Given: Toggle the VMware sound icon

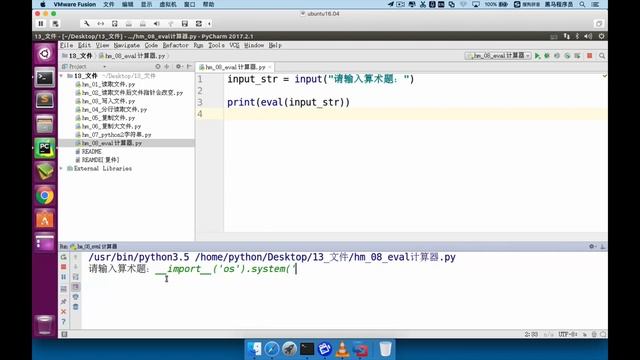Looking at the screenshot, I should tap(156, 24).
